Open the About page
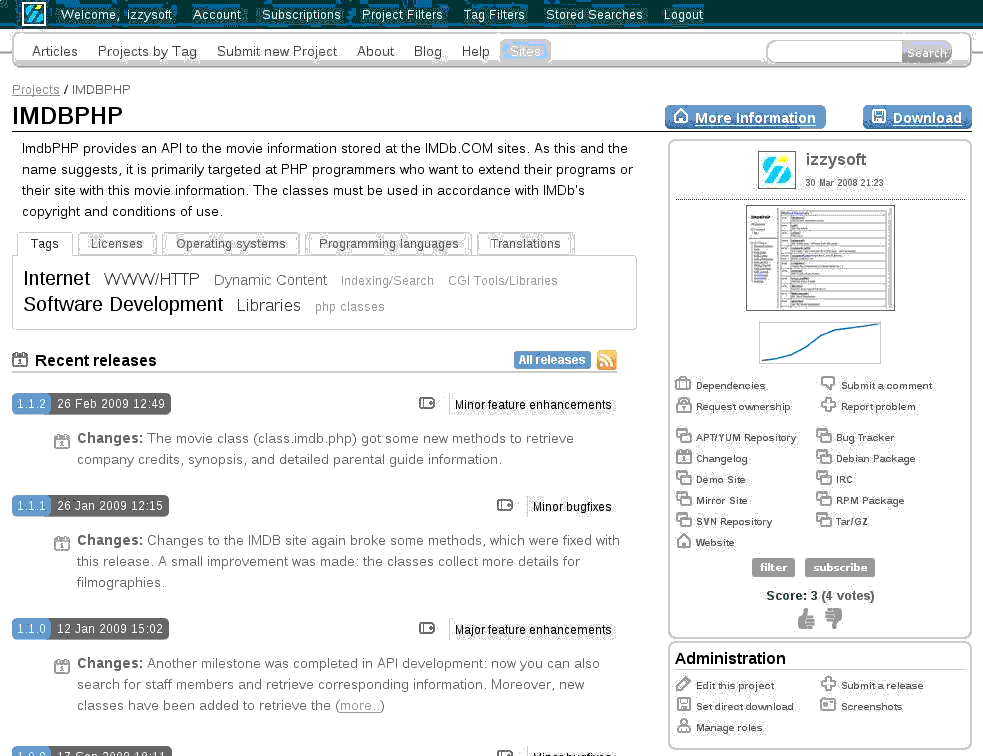The width and height of the screenshot is (983, 756). click(376, 51)
